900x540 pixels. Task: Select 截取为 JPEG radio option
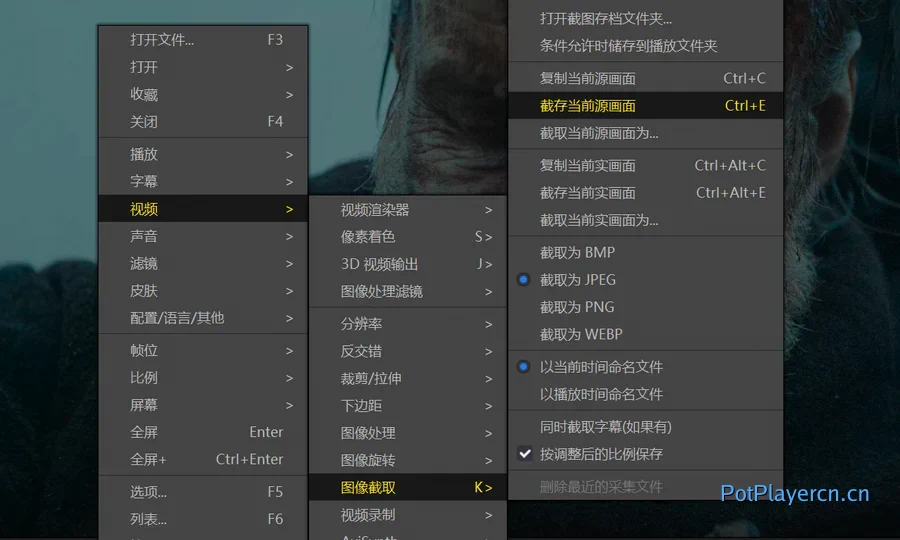646,279
